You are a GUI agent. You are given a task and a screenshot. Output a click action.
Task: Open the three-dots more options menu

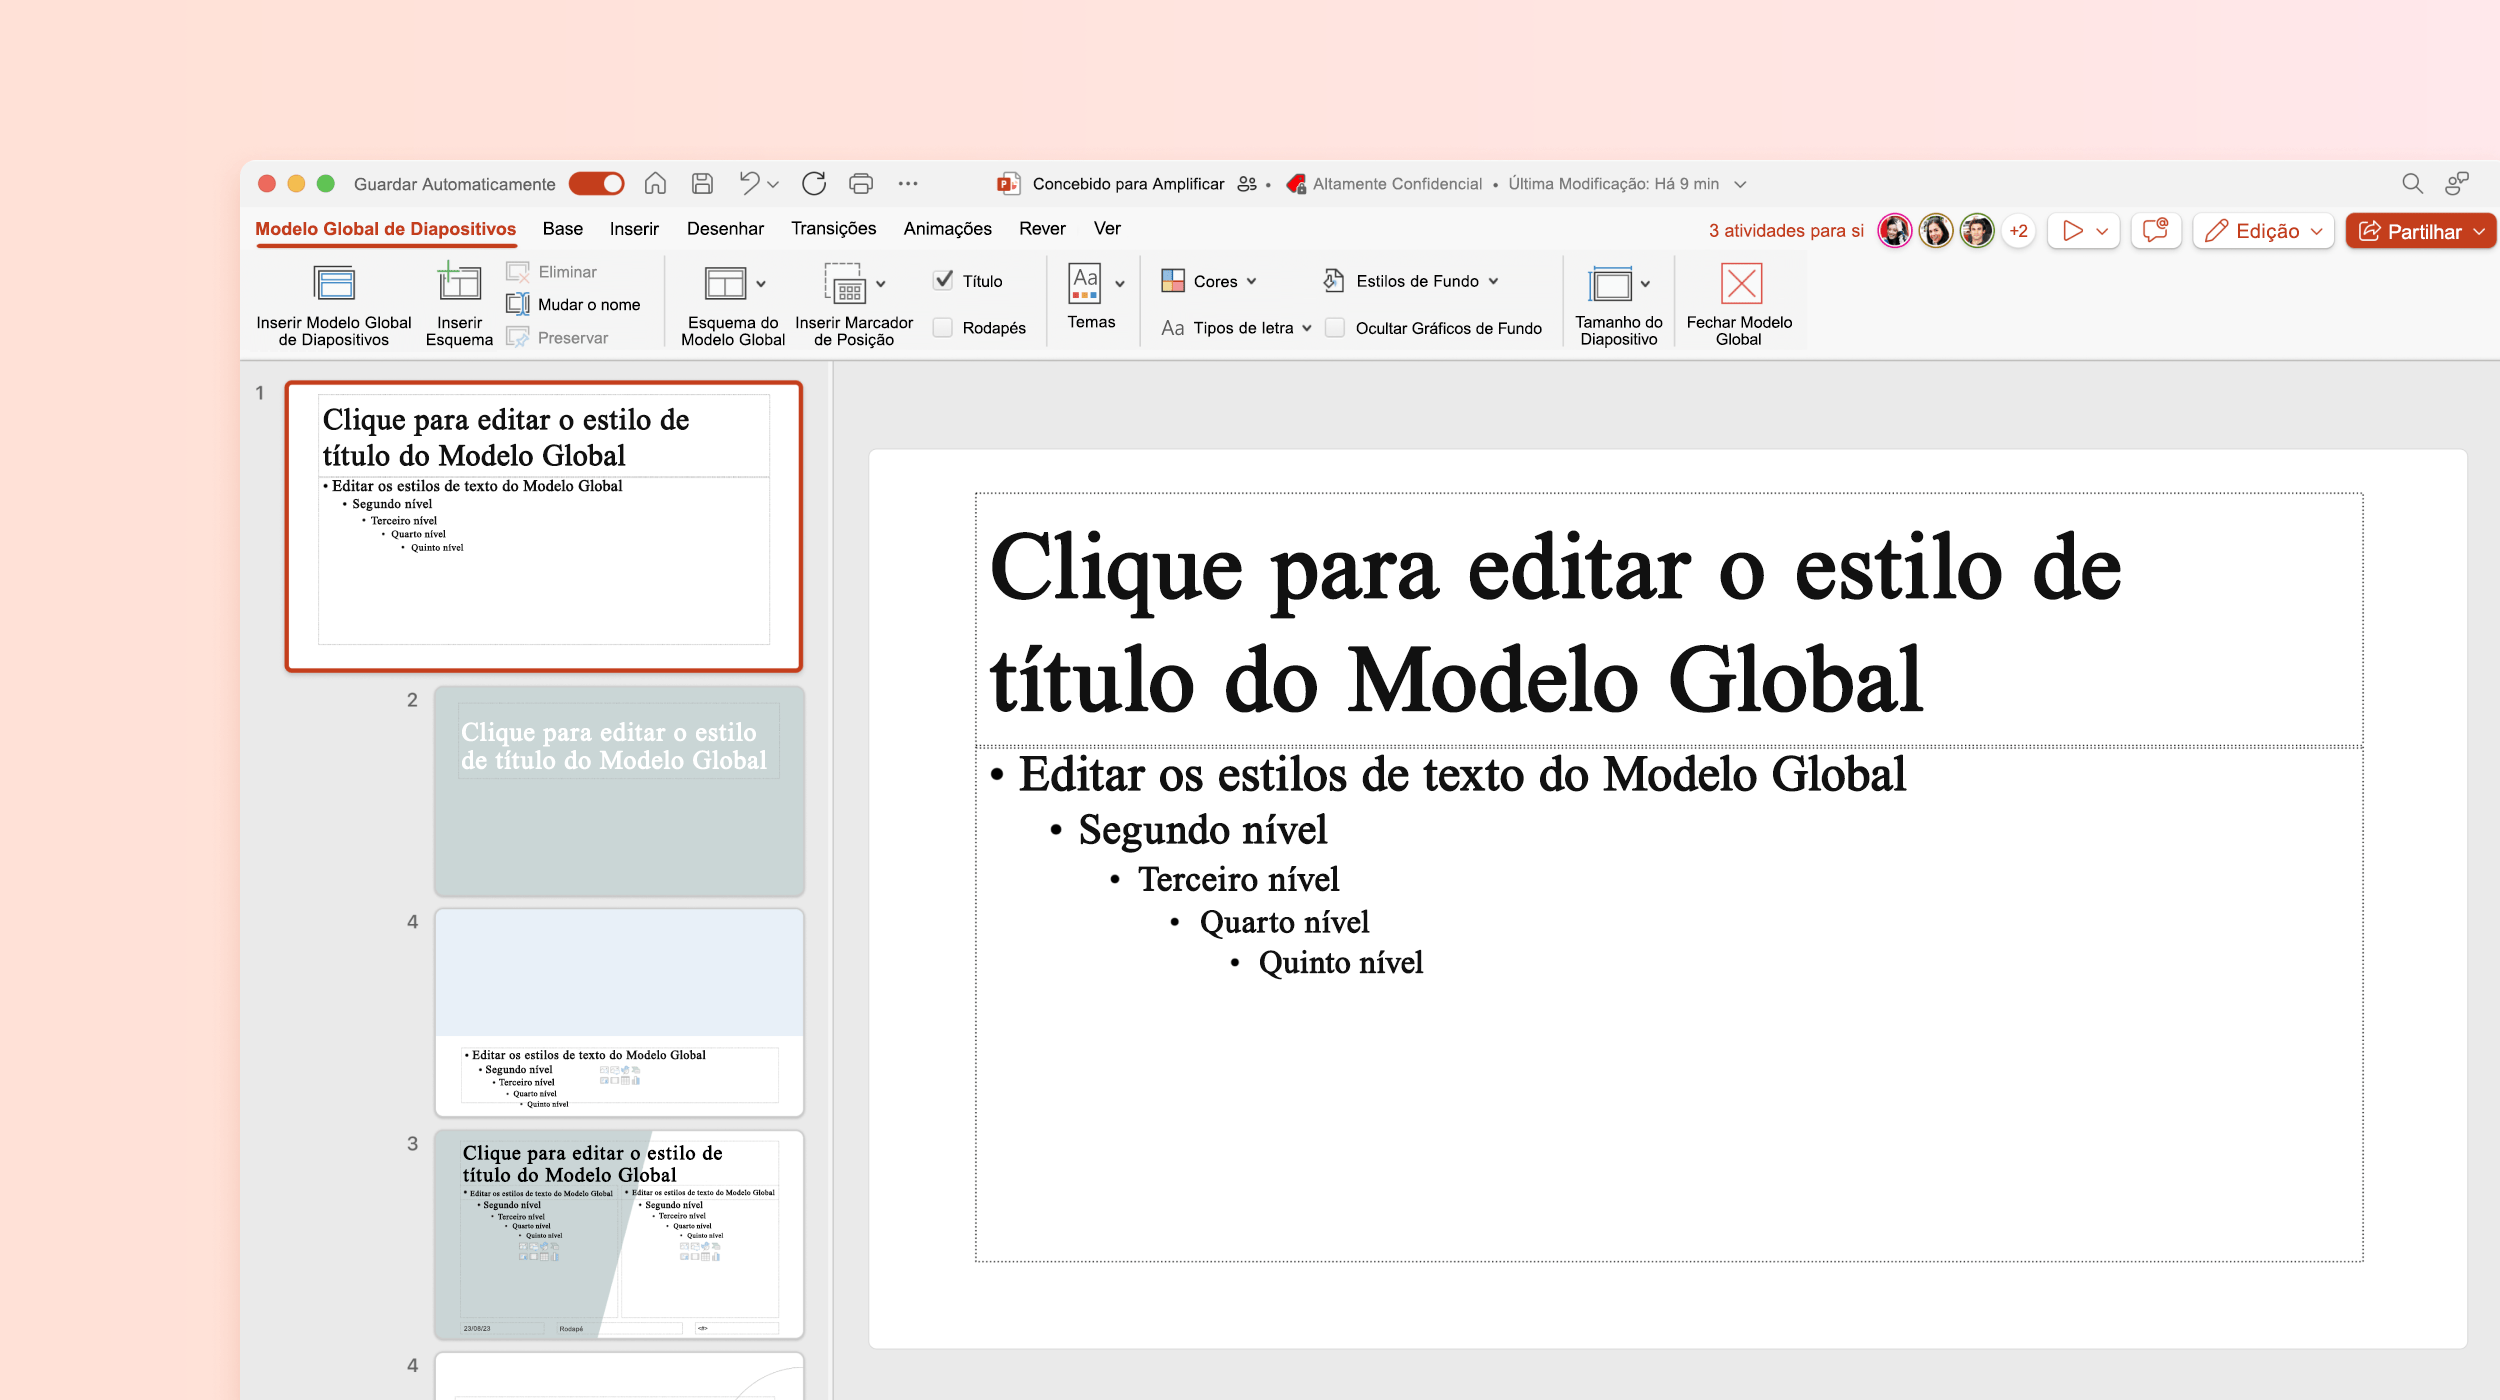908,183
